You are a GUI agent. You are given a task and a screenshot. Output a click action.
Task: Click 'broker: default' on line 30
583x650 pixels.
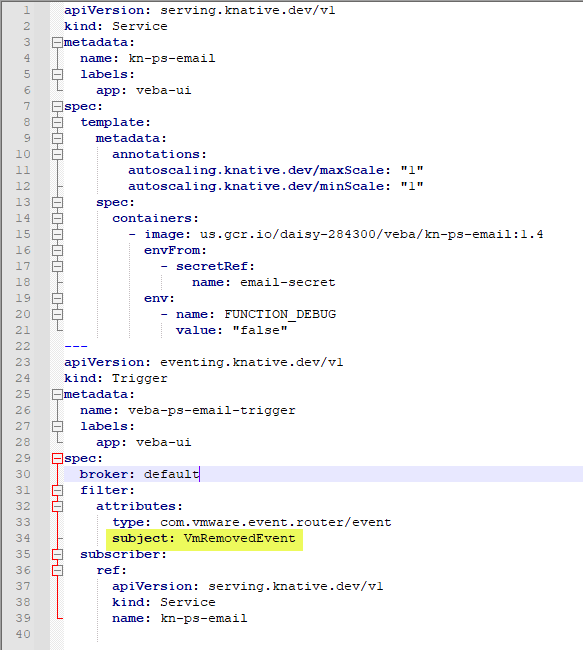pos(140,474)
